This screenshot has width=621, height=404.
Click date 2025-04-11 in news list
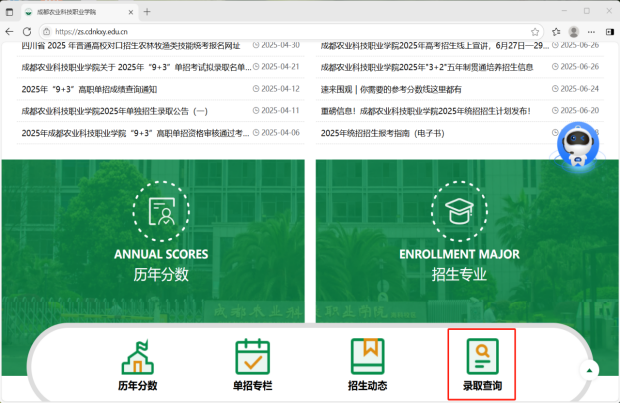(x=280, y=111)
